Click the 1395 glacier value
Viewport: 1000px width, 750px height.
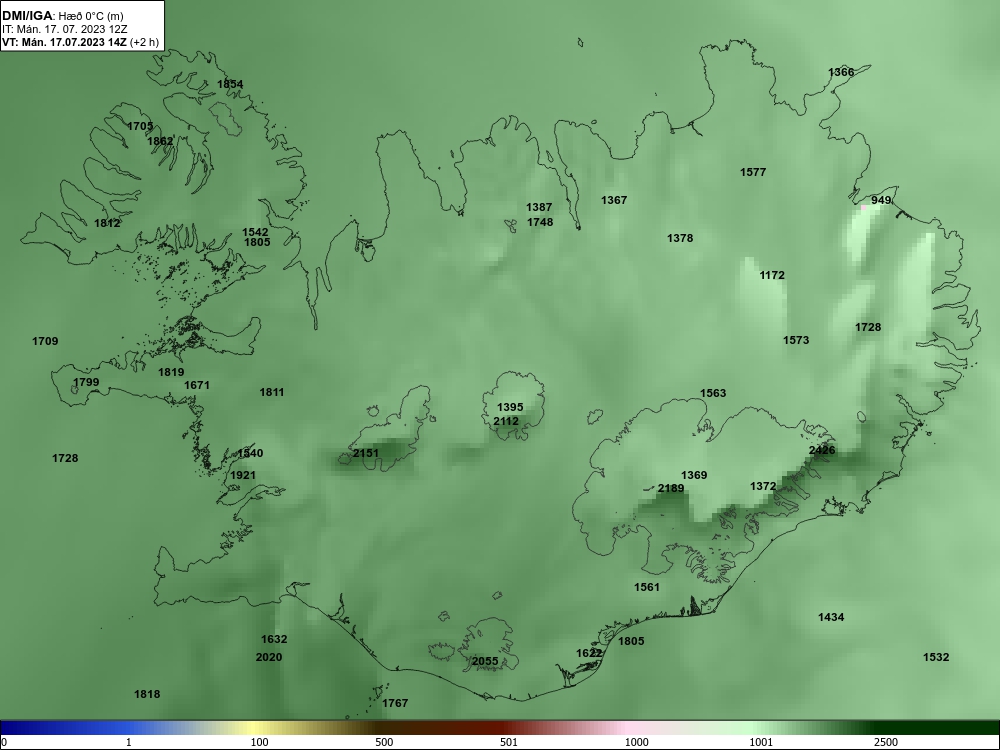coord(510,407)
